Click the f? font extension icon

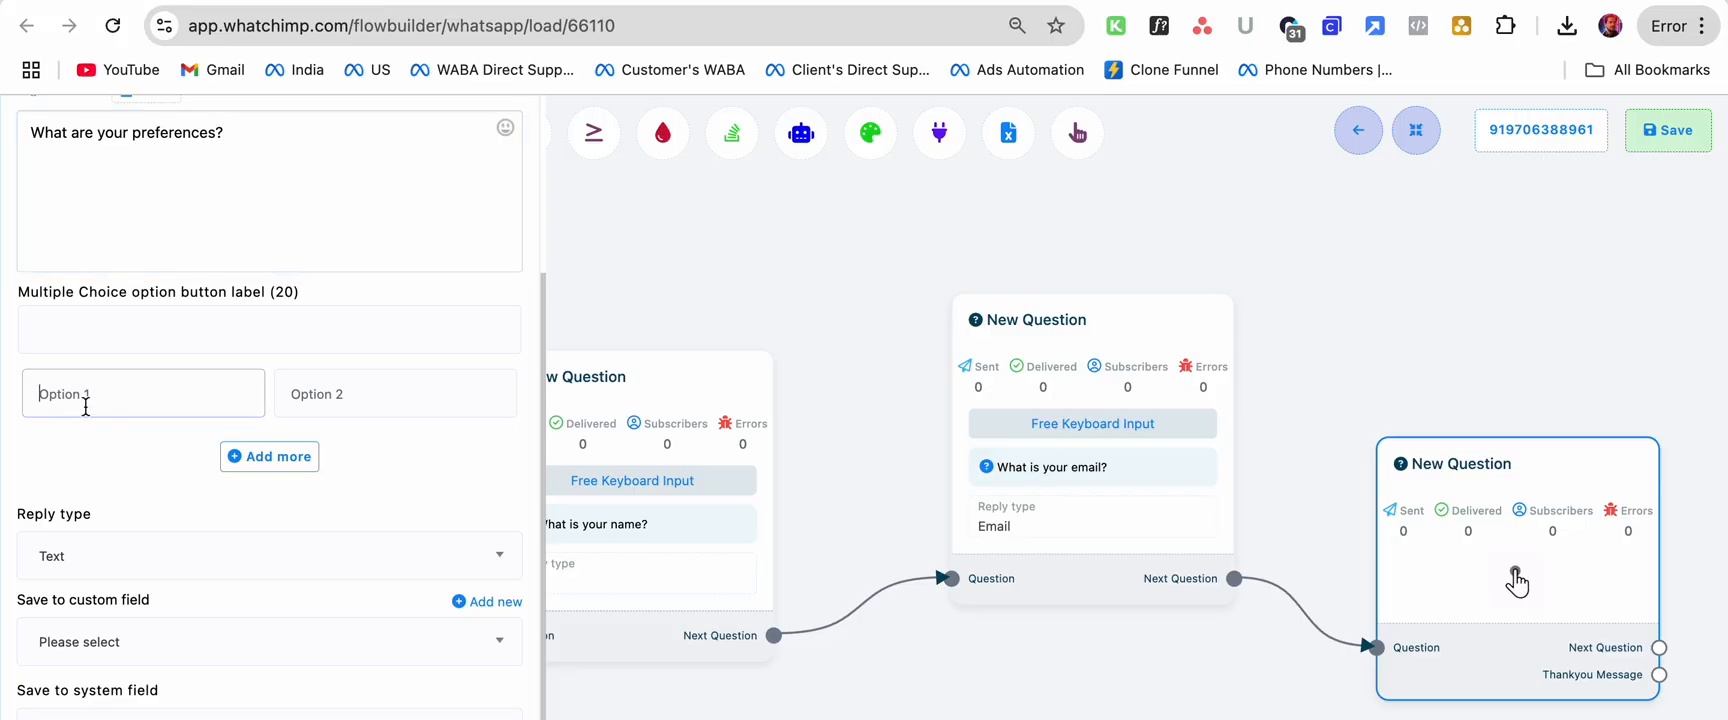pyautogui.click(x=1159, y=26)
